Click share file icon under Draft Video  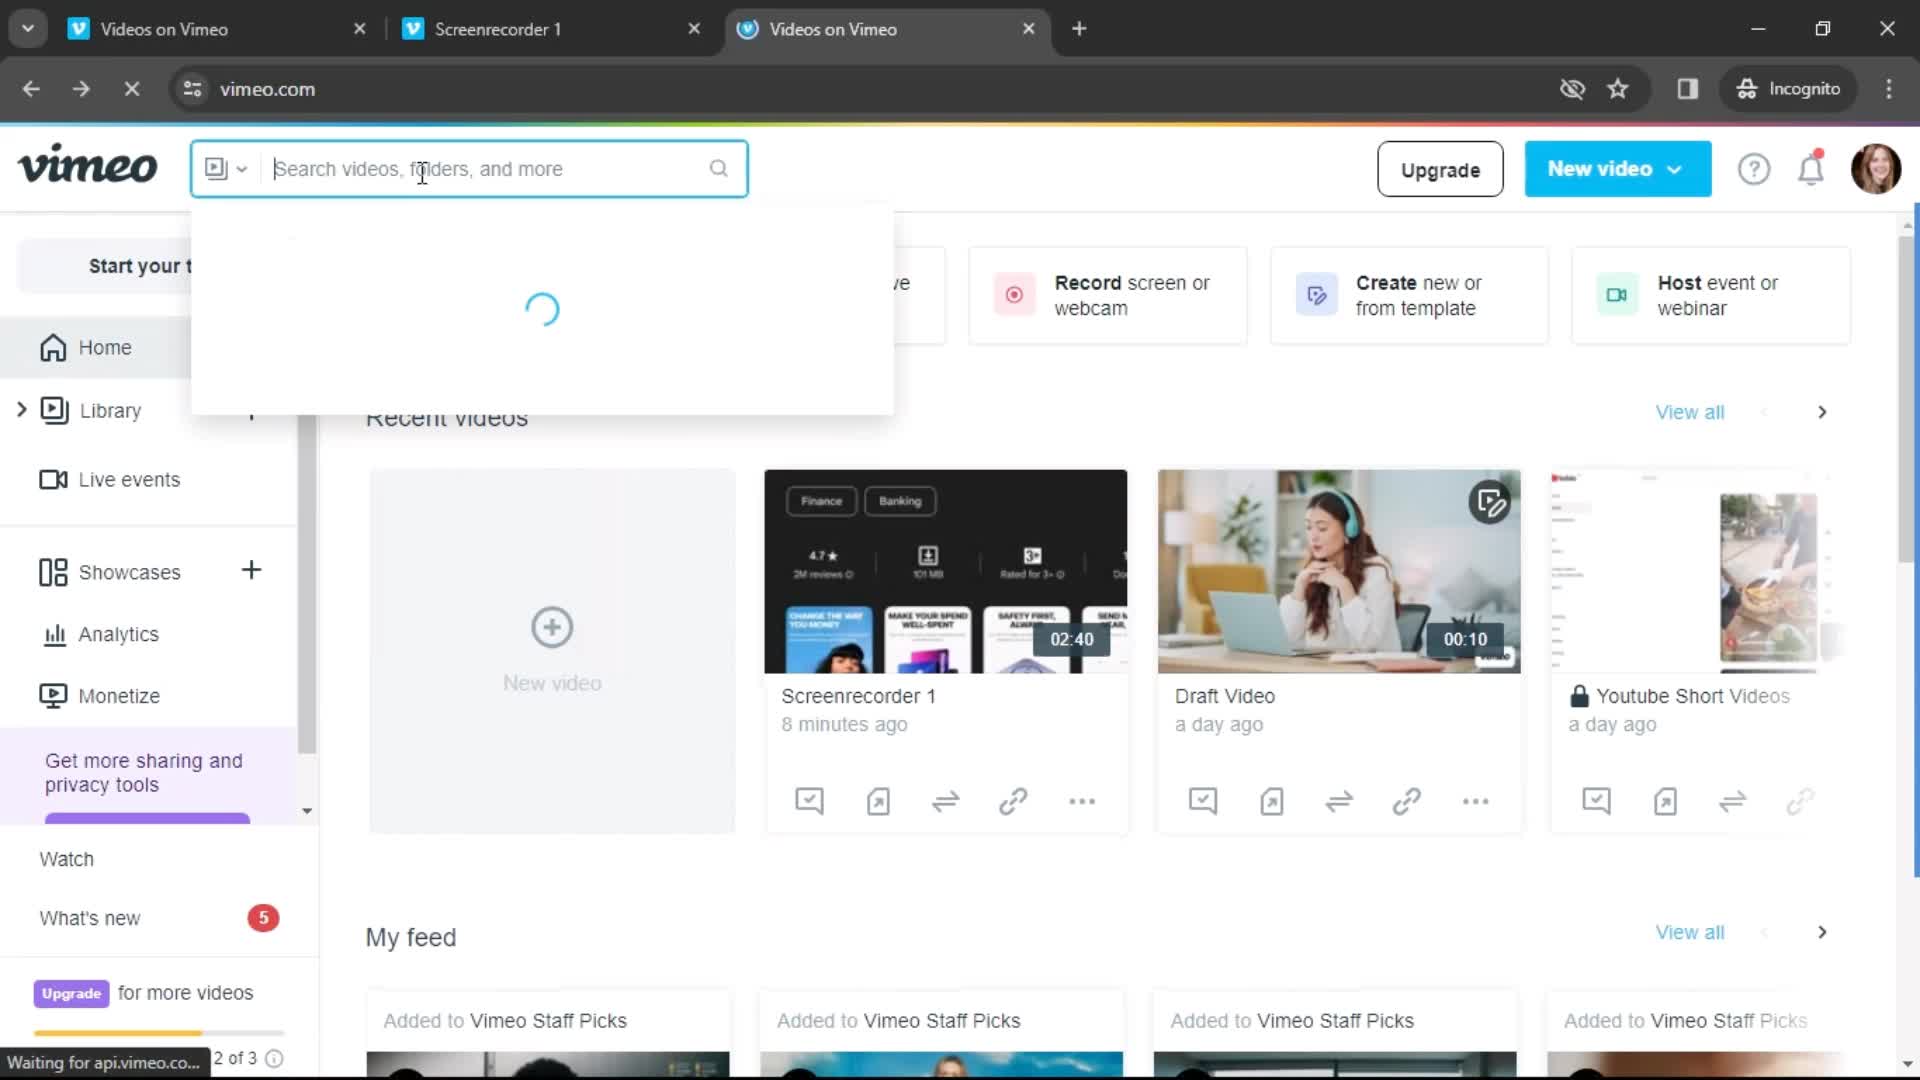pos(1272,801)
